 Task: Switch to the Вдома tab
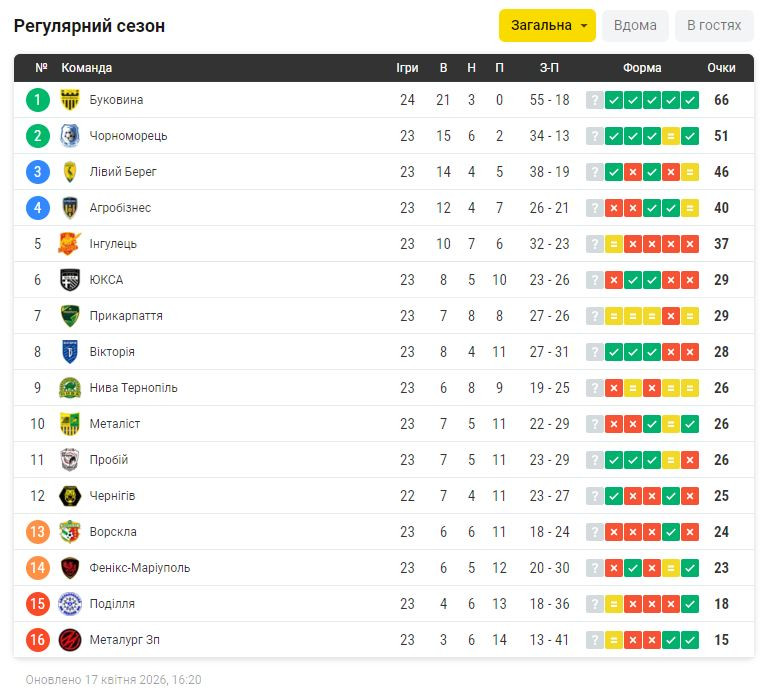tap(635, 26)
